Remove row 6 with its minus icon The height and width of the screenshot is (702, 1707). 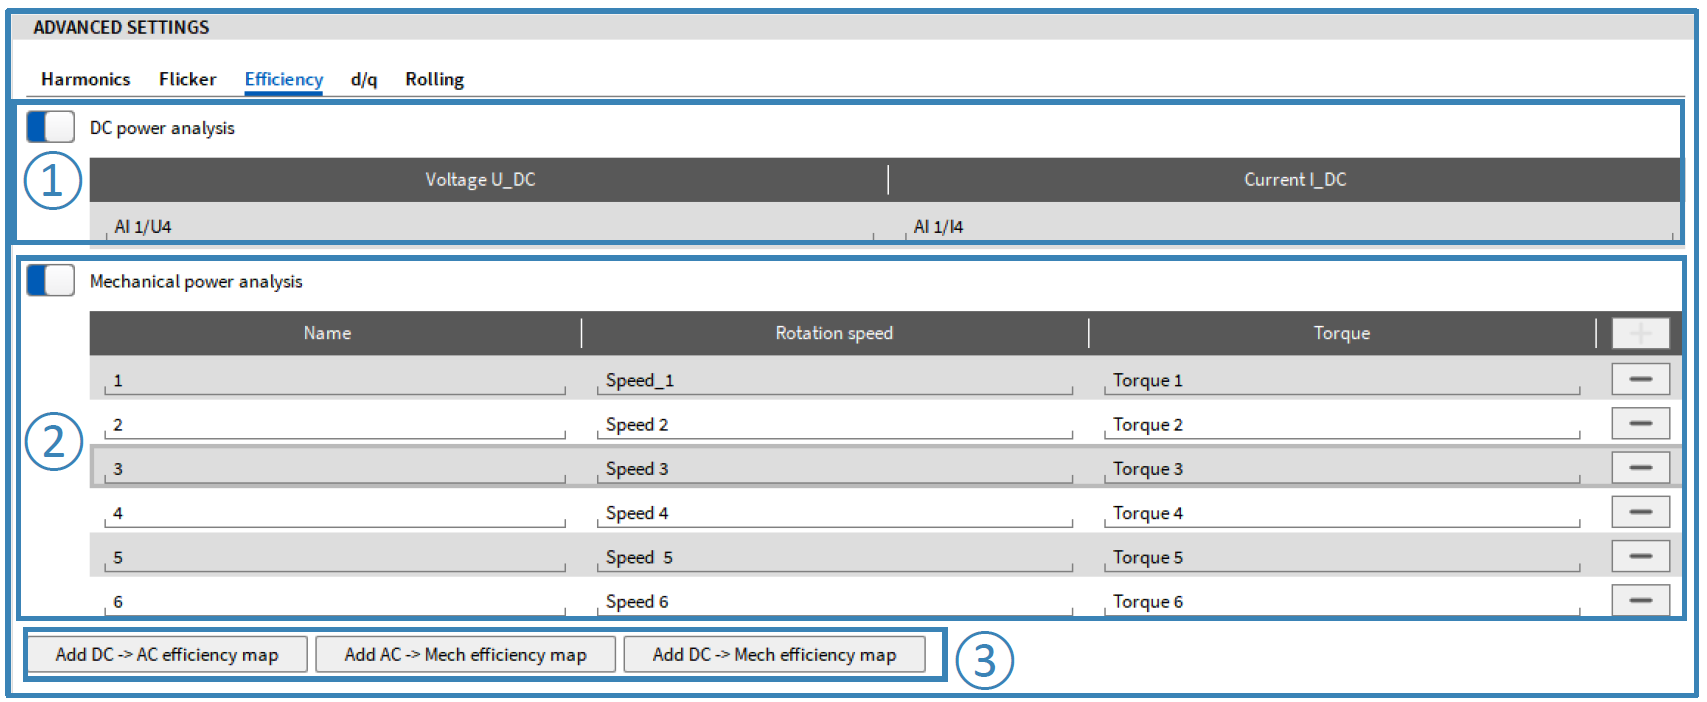(x=1640, y=600)
